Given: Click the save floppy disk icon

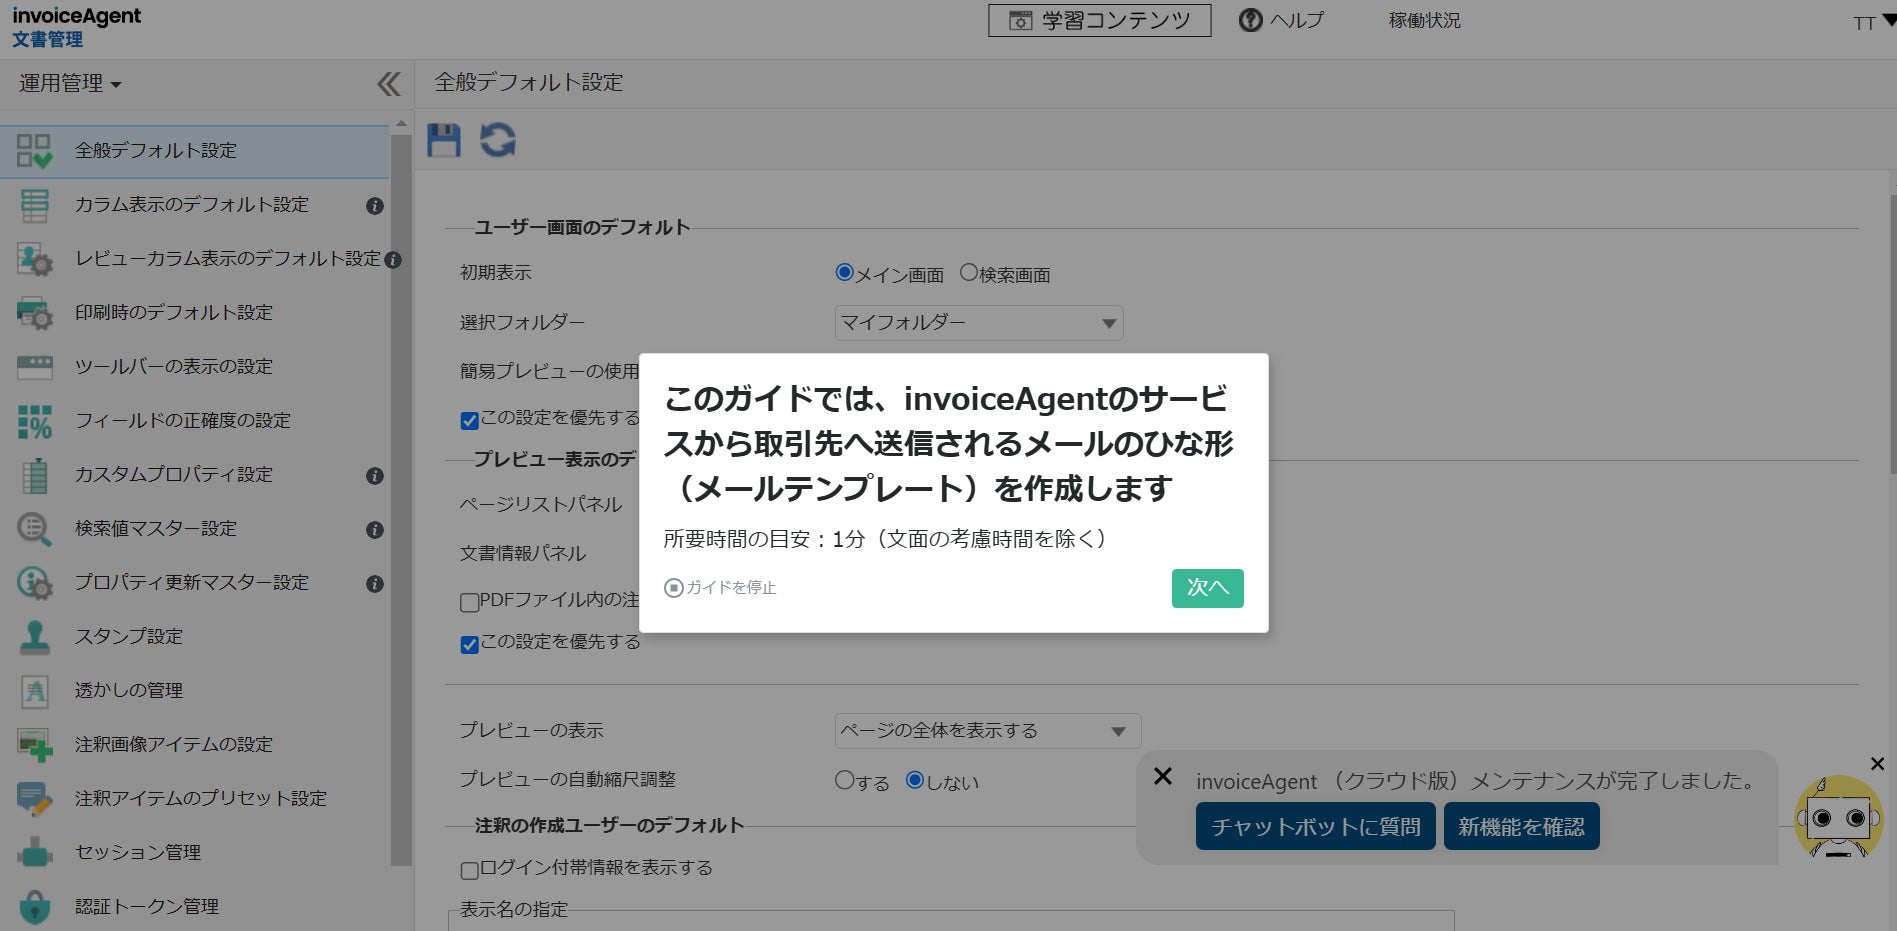Looking at the screenshot, I should click(444, 141).
